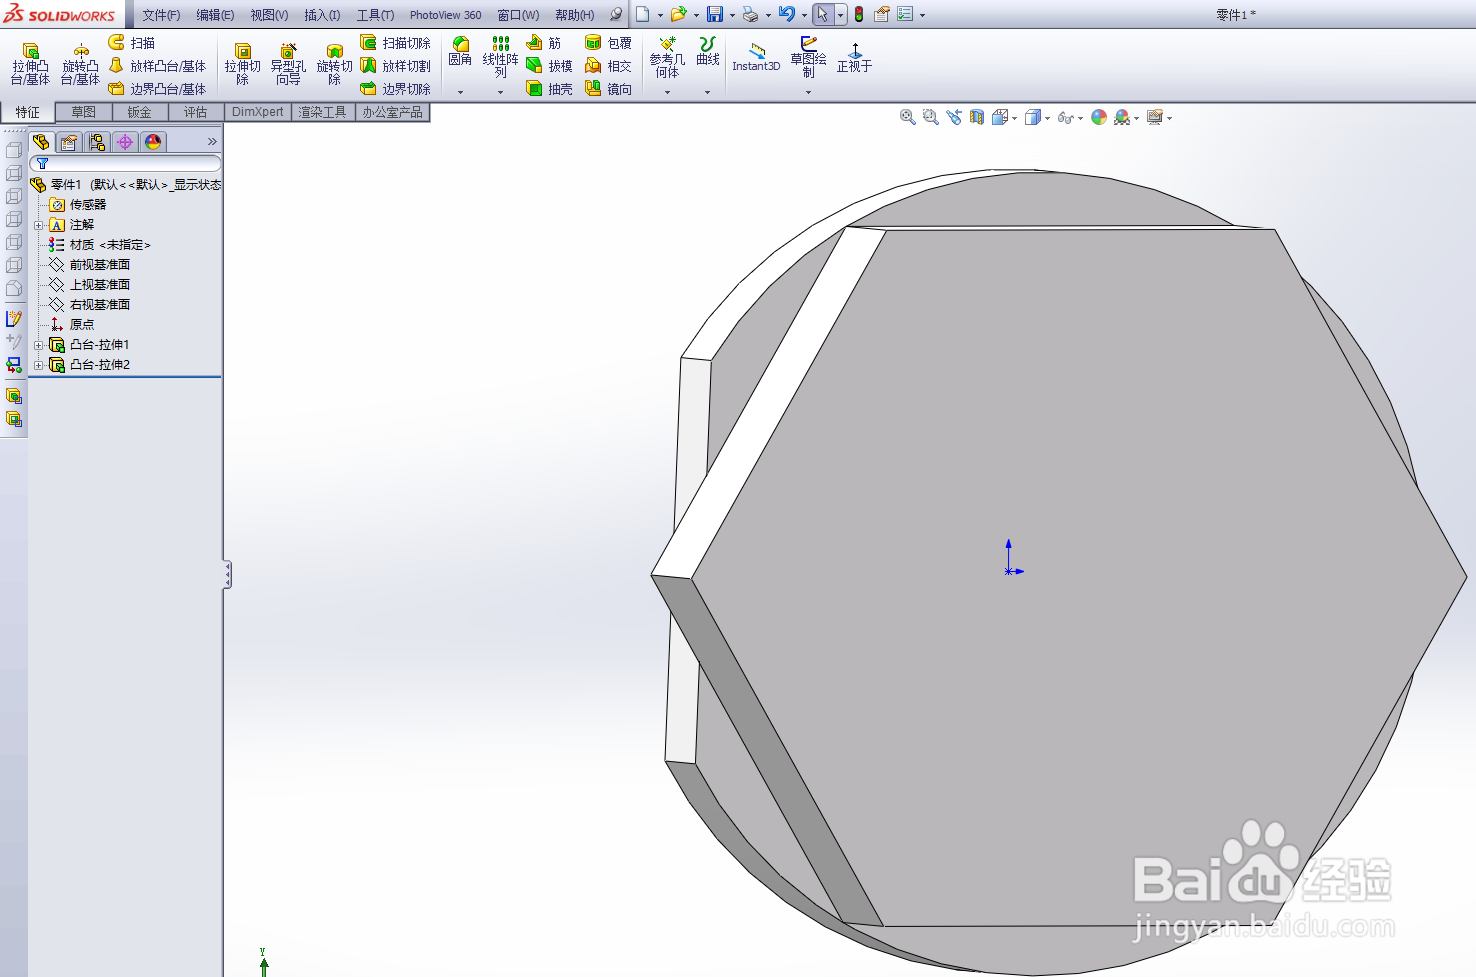Choose the 相交 intersect tool
This screenshot has height=977, width=1476.
click(x=608, y=66)
